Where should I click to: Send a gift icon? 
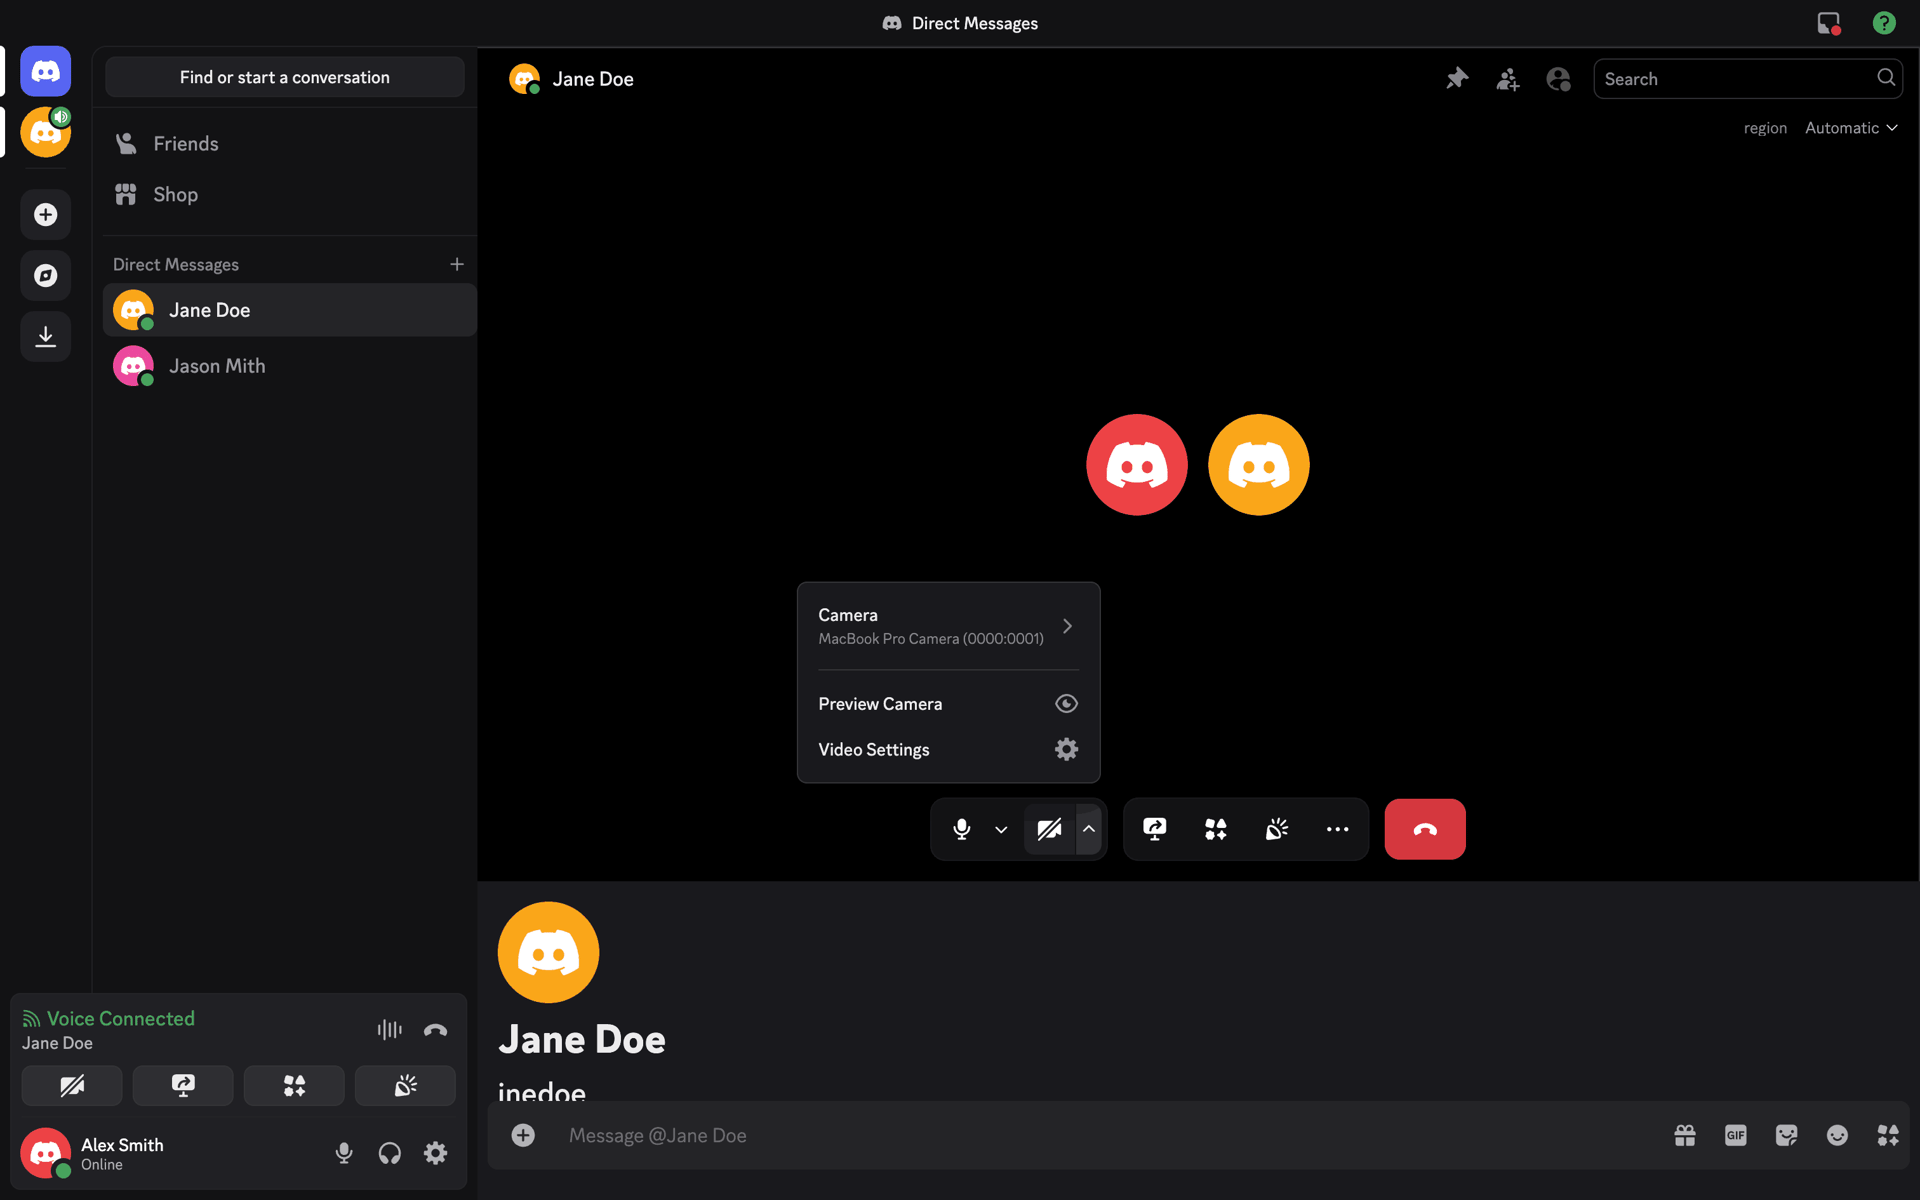tap(1685, 1135)
